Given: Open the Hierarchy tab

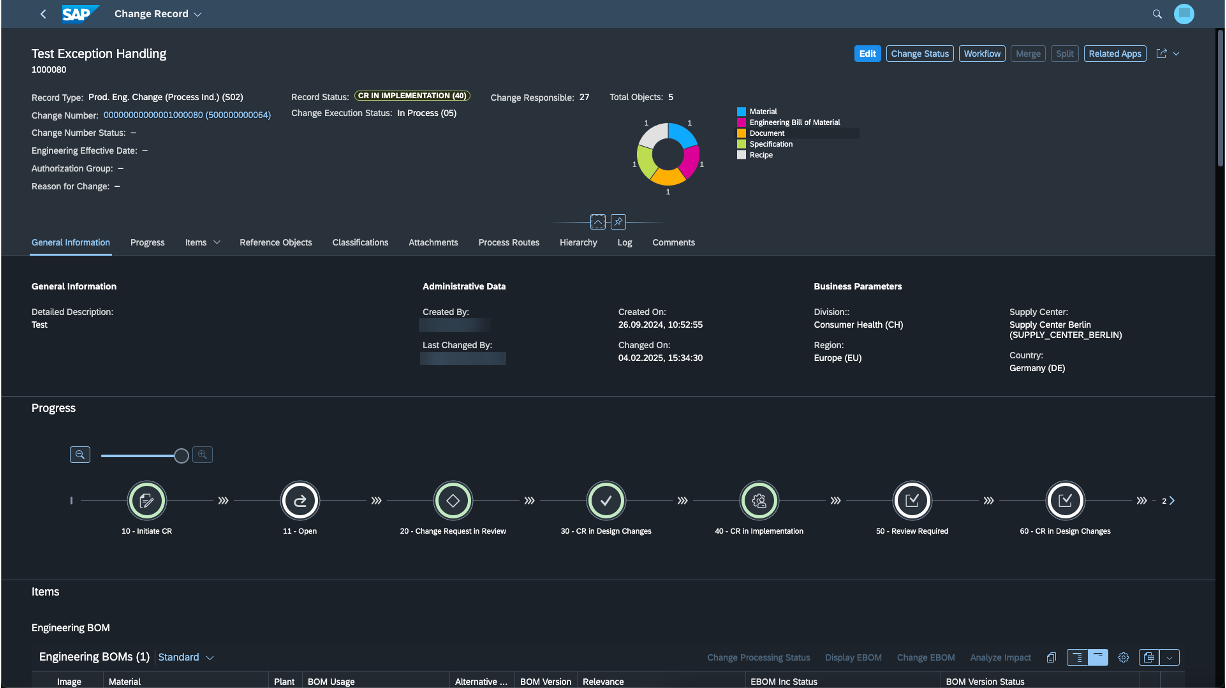Looking at the screenshot, I should pos(578,243).
